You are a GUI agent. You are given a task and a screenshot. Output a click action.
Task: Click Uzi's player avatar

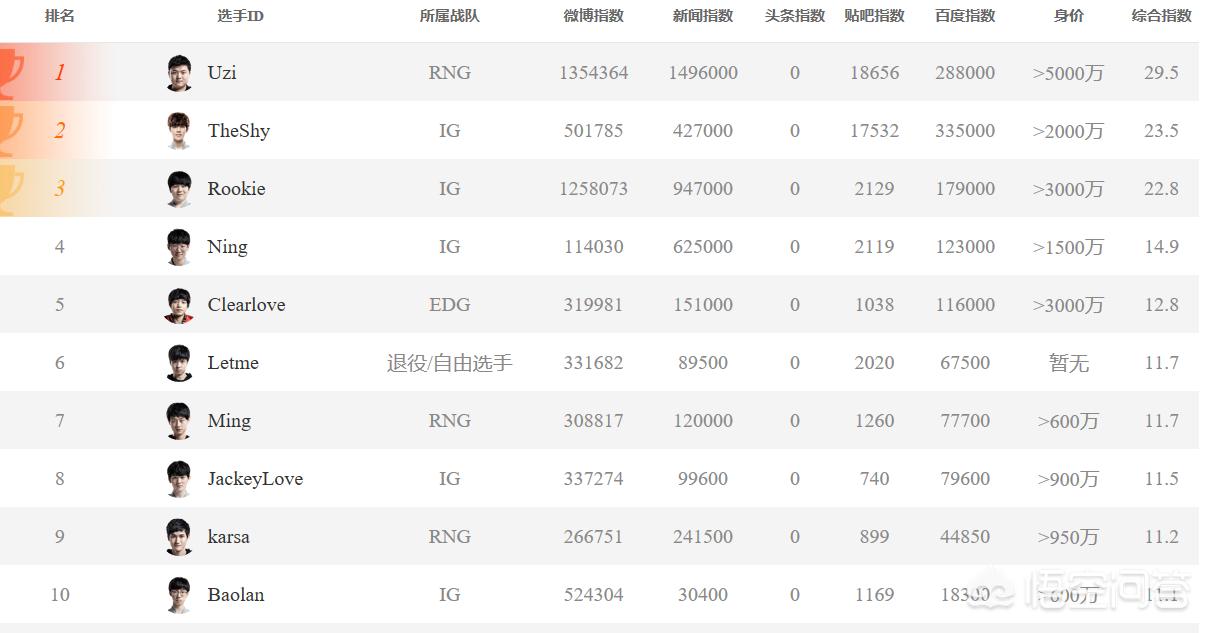click(x=179, y=73)
